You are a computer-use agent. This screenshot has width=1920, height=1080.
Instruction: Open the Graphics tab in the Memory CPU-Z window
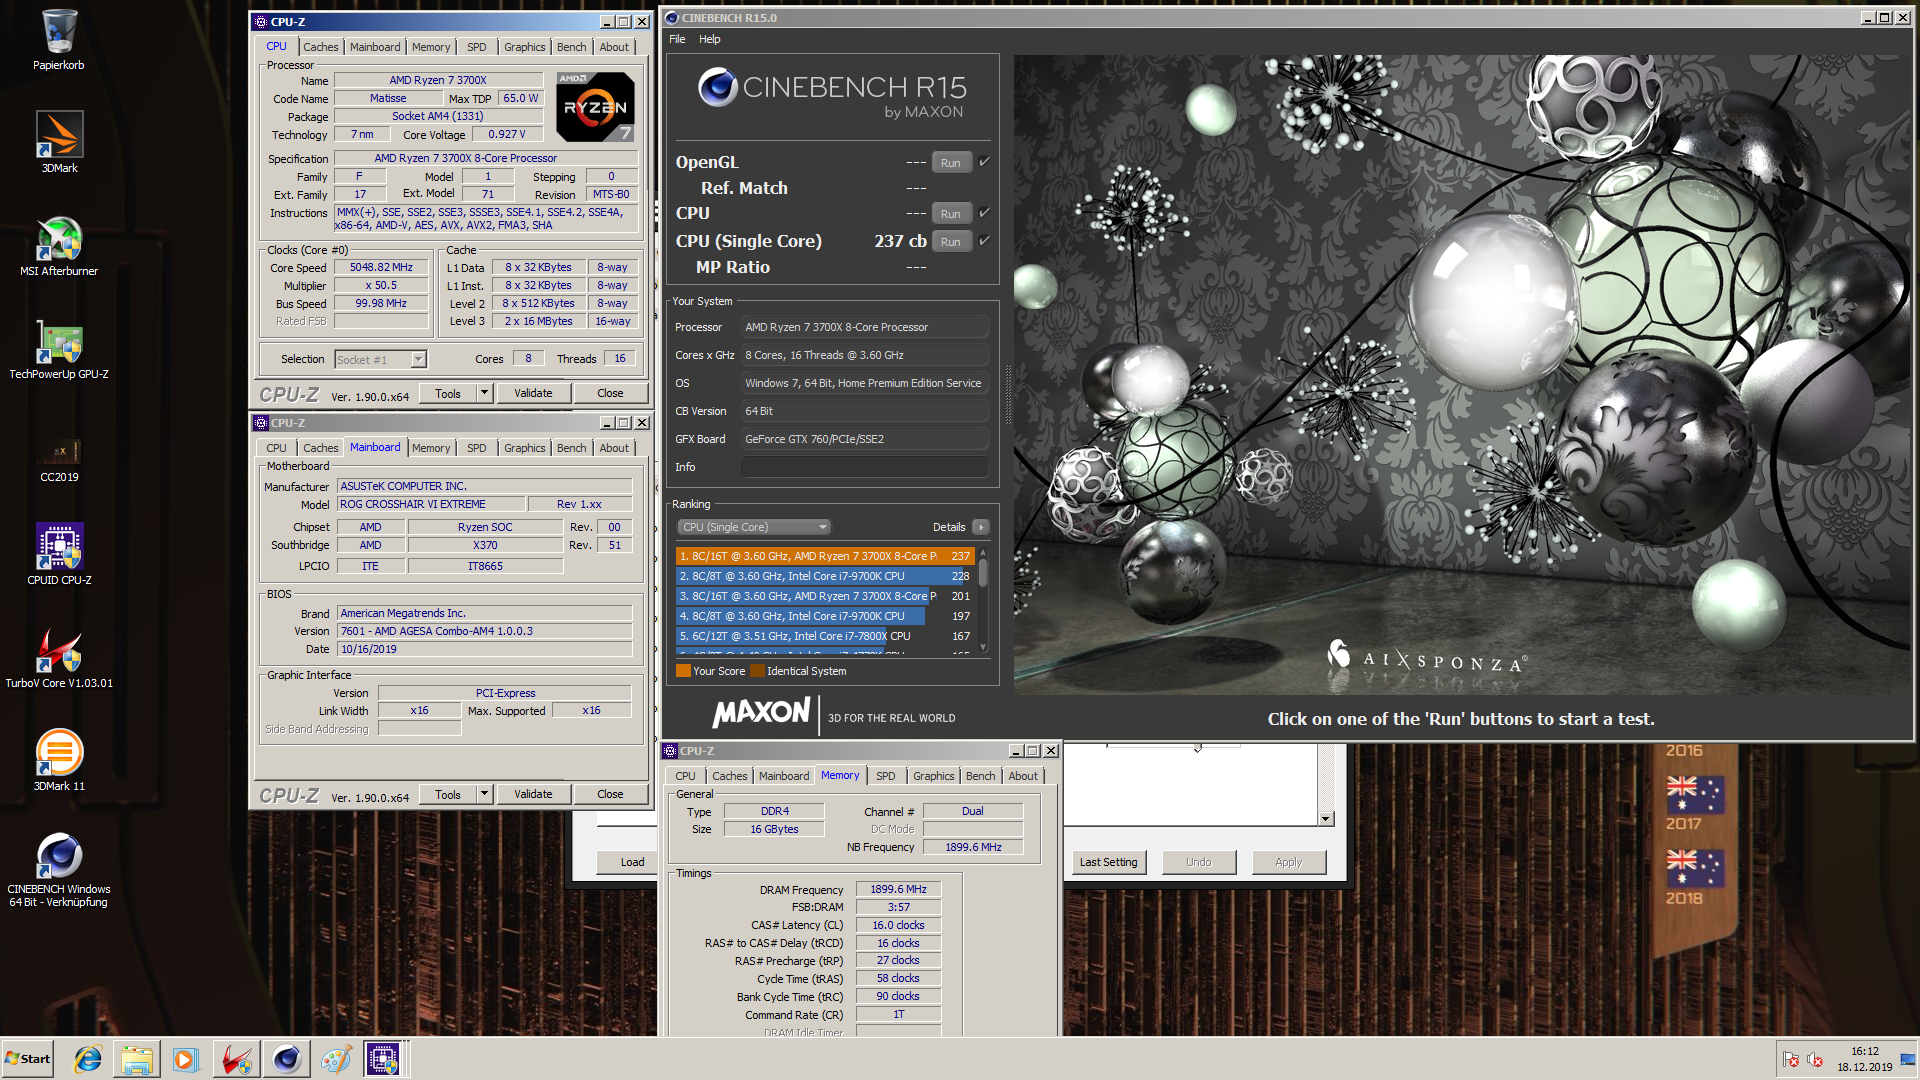click(933, 776)
